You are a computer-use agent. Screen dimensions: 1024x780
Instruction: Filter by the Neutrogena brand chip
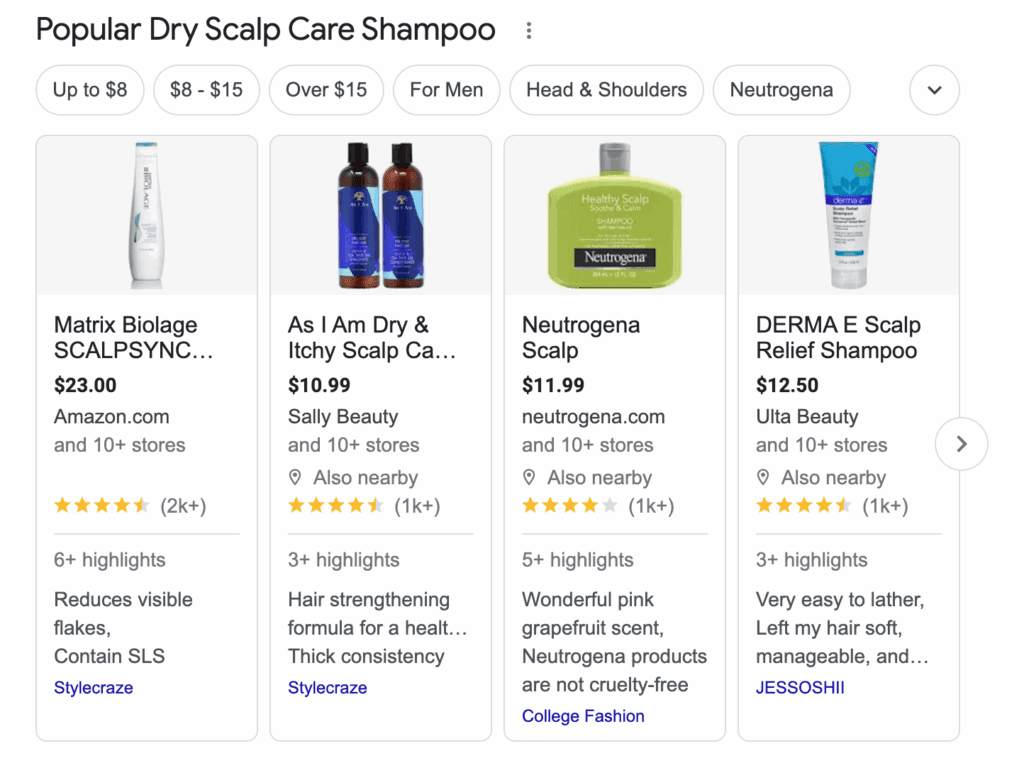coord(781,90)
